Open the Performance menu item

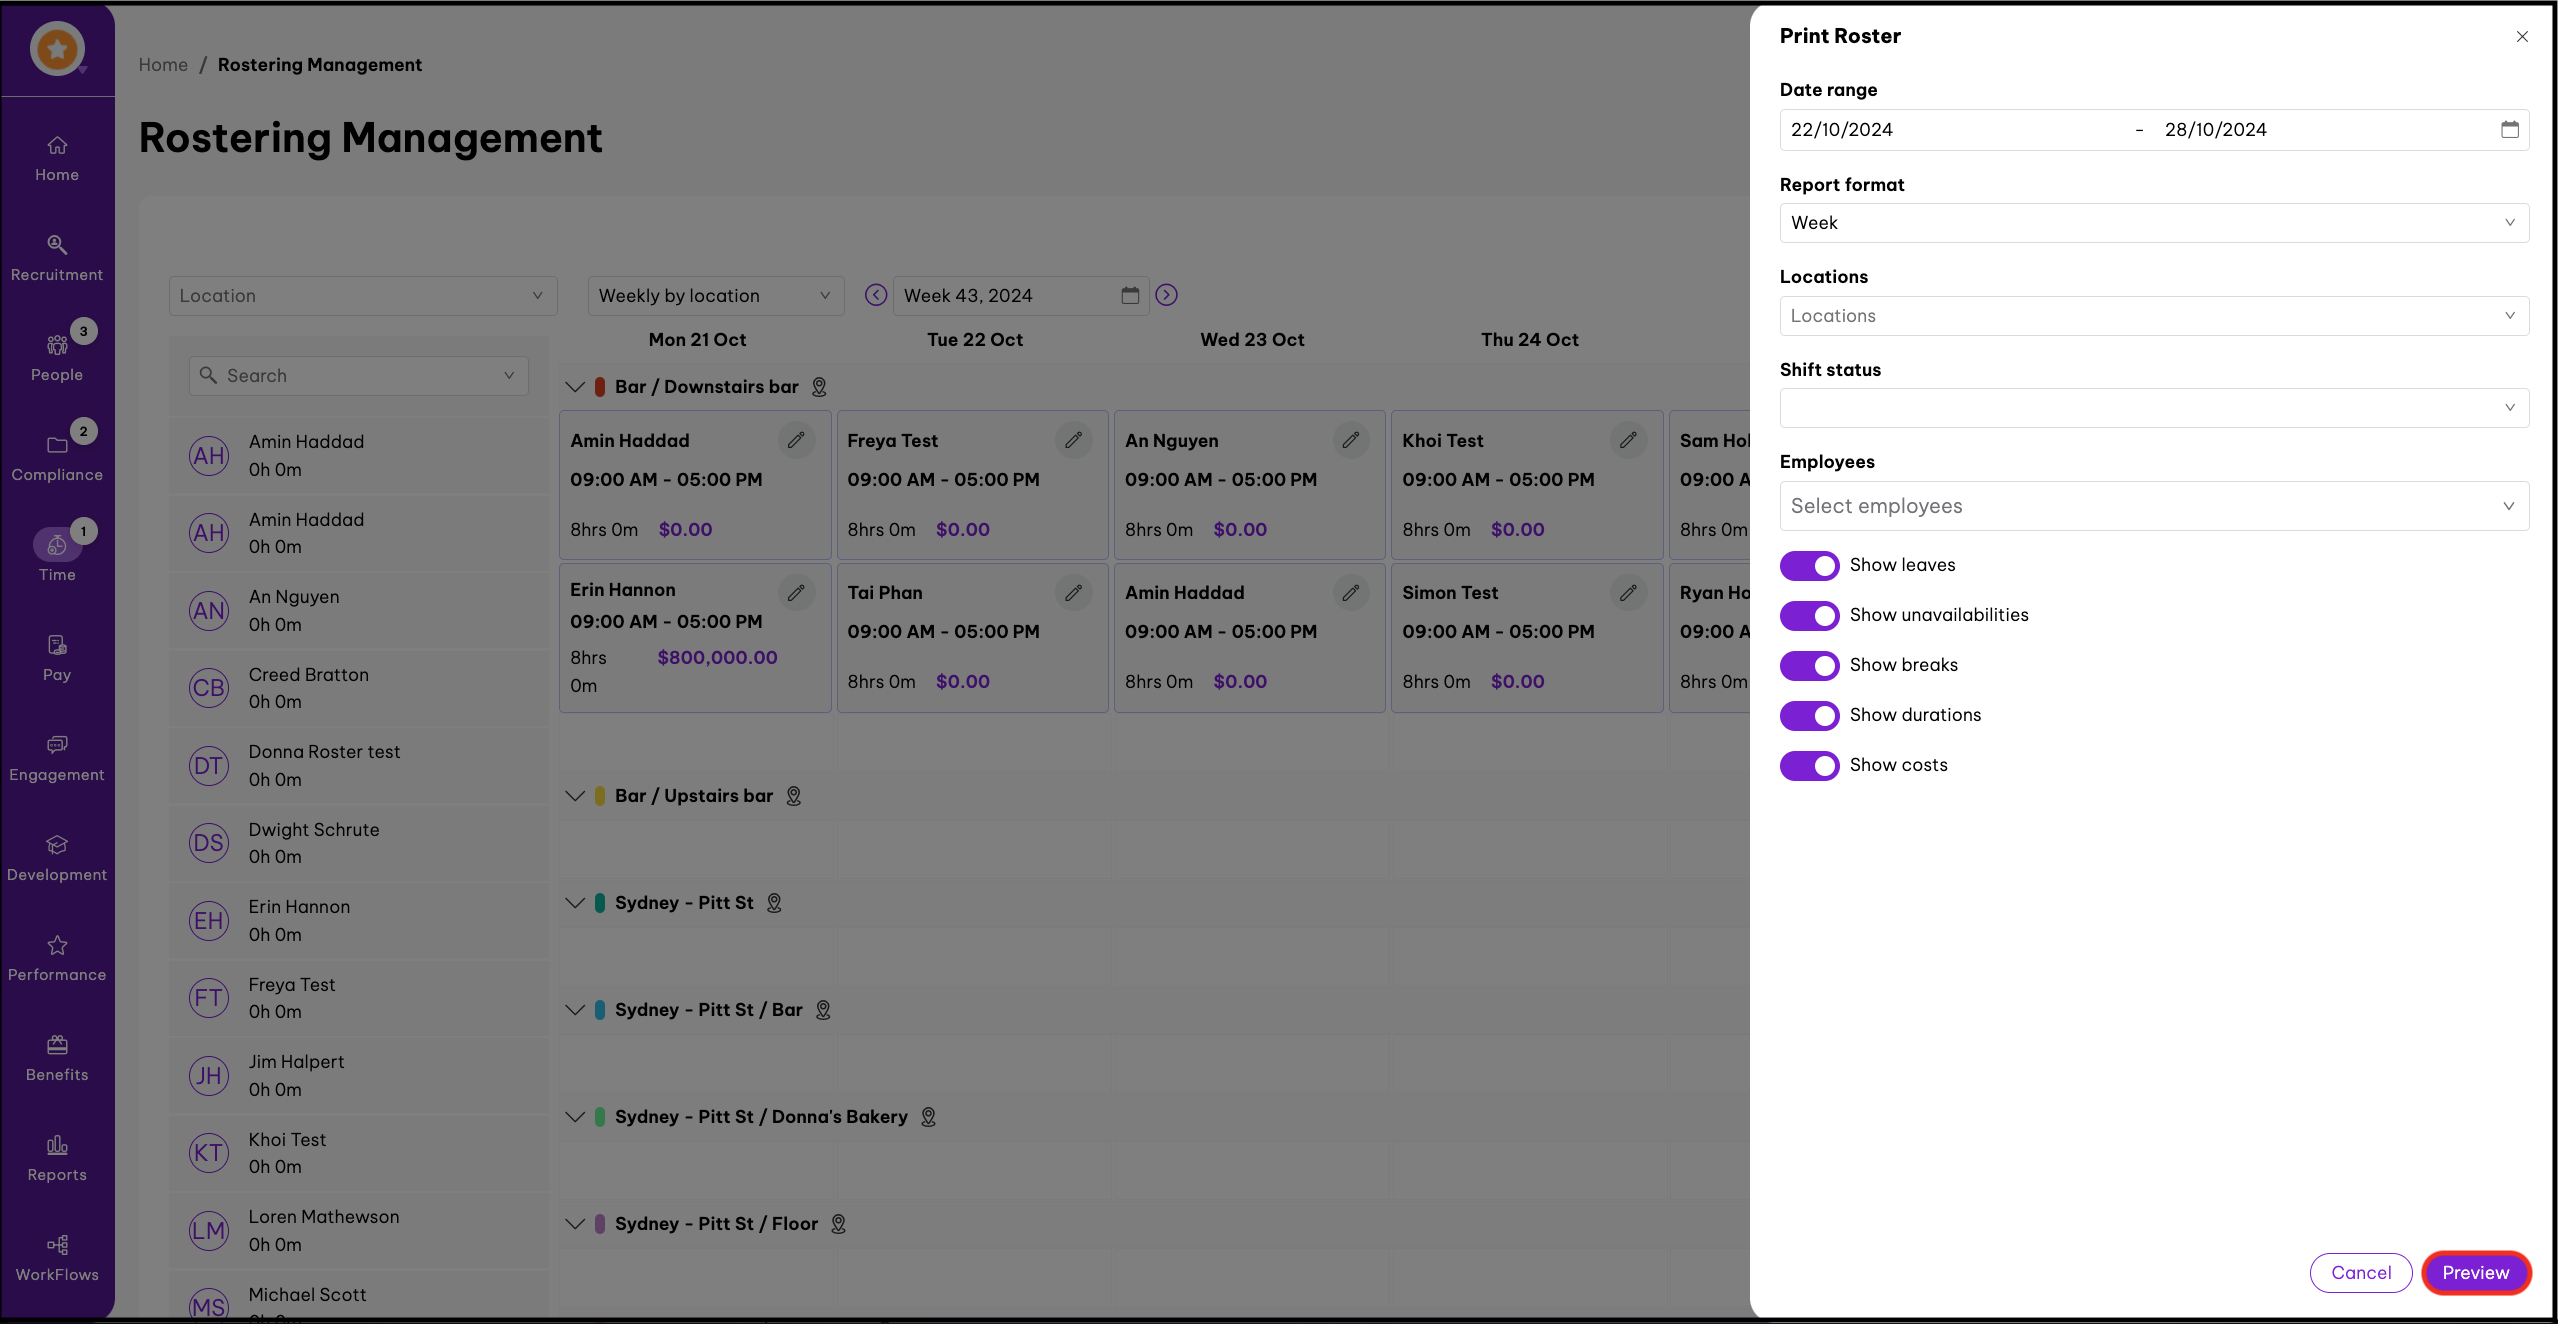tap(57, 957)
